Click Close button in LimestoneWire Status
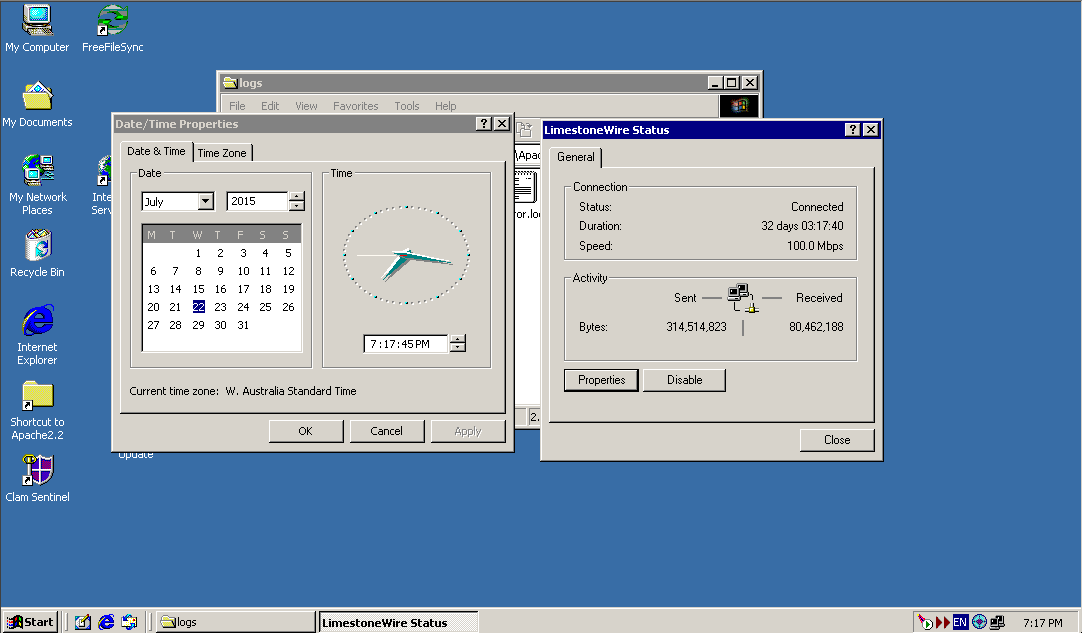1082x633 pixels. point(837,440)
